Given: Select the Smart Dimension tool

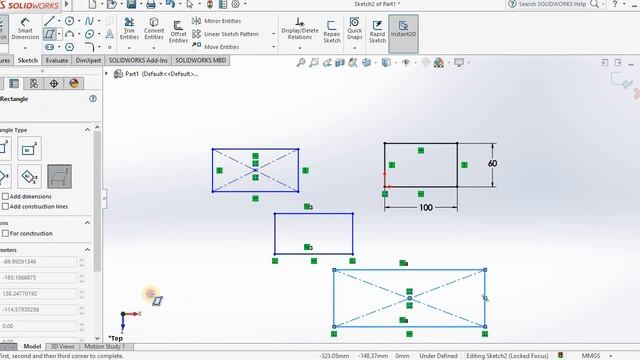Looking at the screenshot, I should [x=25, y=29].
